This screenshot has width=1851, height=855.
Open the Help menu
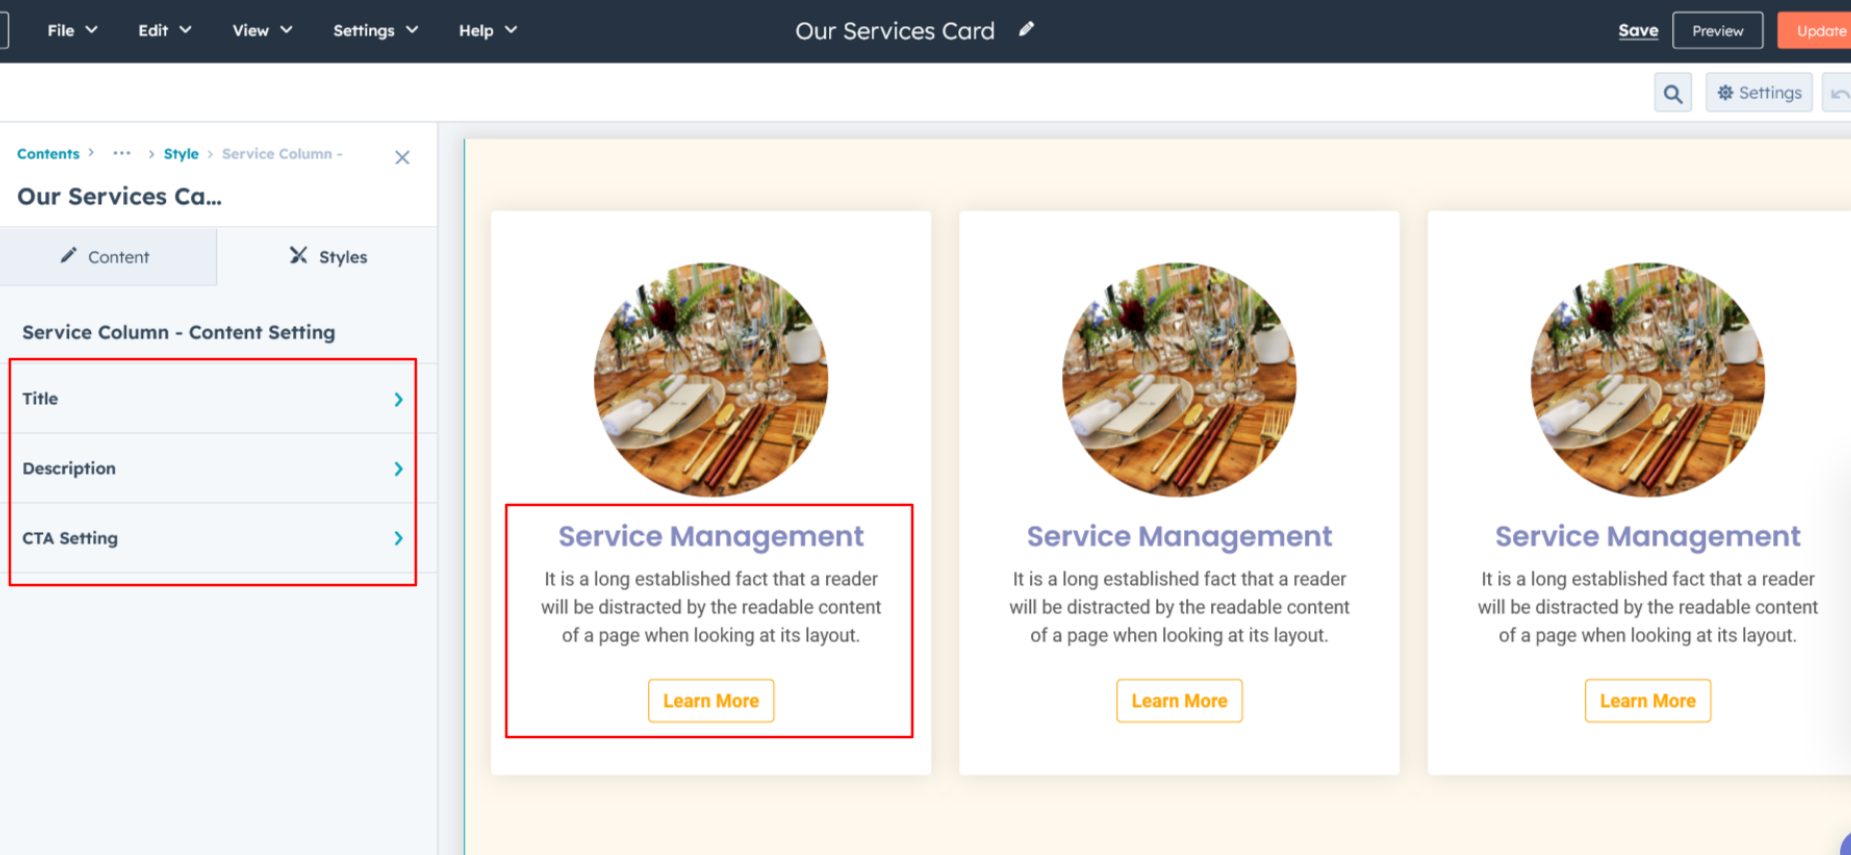click(478, 30)
